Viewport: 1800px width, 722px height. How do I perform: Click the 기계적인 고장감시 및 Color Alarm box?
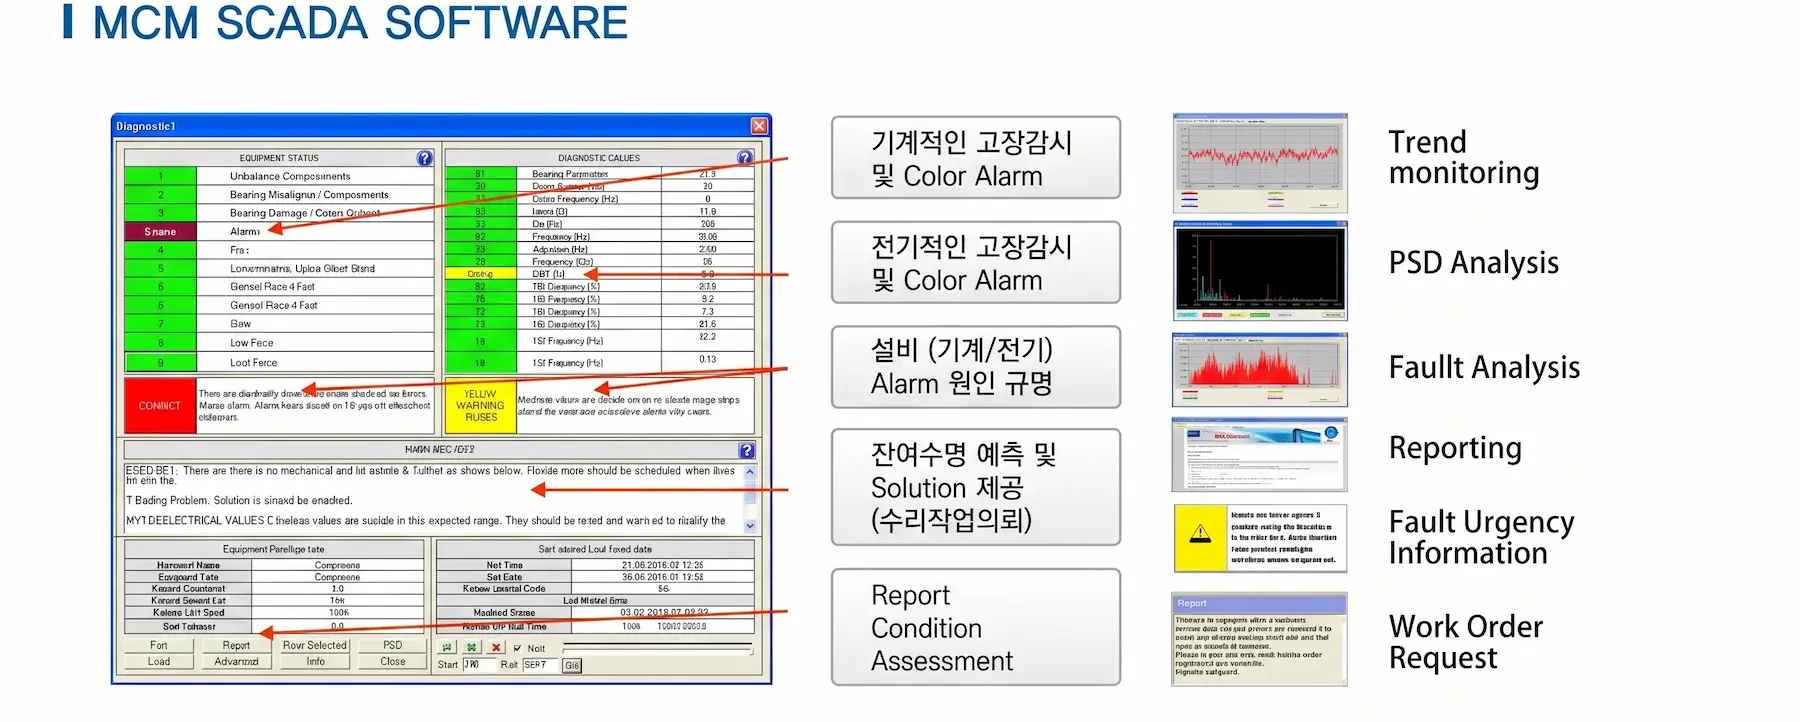point(976,158)
